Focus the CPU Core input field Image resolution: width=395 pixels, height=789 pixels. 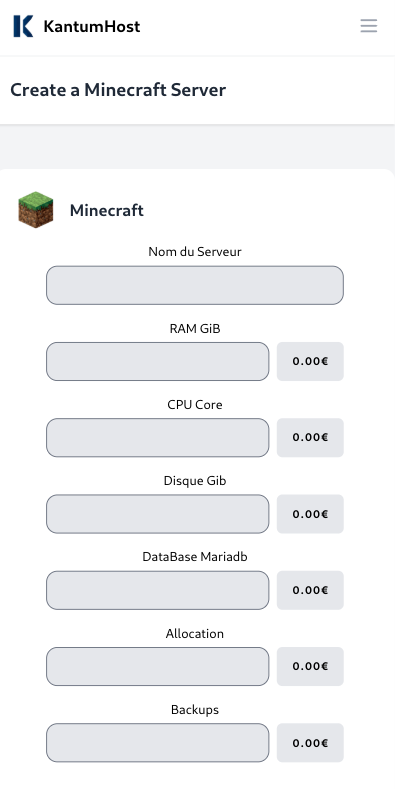(157, 438)
